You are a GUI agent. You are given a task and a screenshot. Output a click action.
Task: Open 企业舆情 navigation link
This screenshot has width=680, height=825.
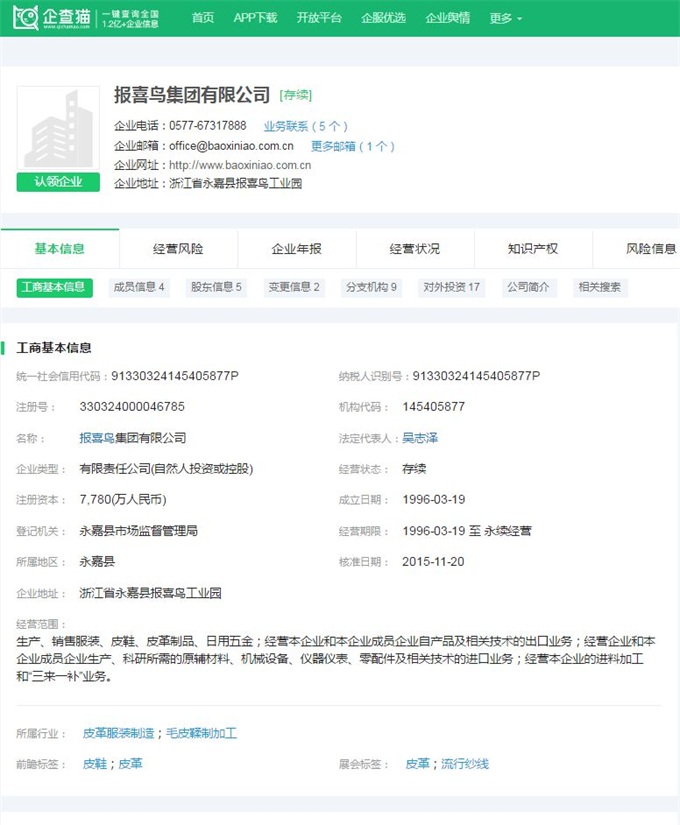(447, 18)
